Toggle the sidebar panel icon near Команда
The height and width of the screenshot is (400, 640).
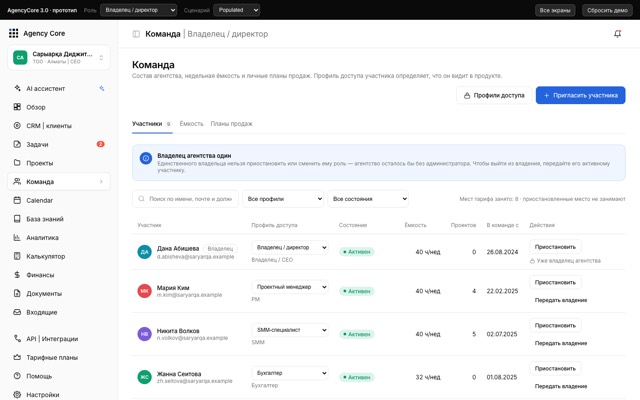point(136,34)
